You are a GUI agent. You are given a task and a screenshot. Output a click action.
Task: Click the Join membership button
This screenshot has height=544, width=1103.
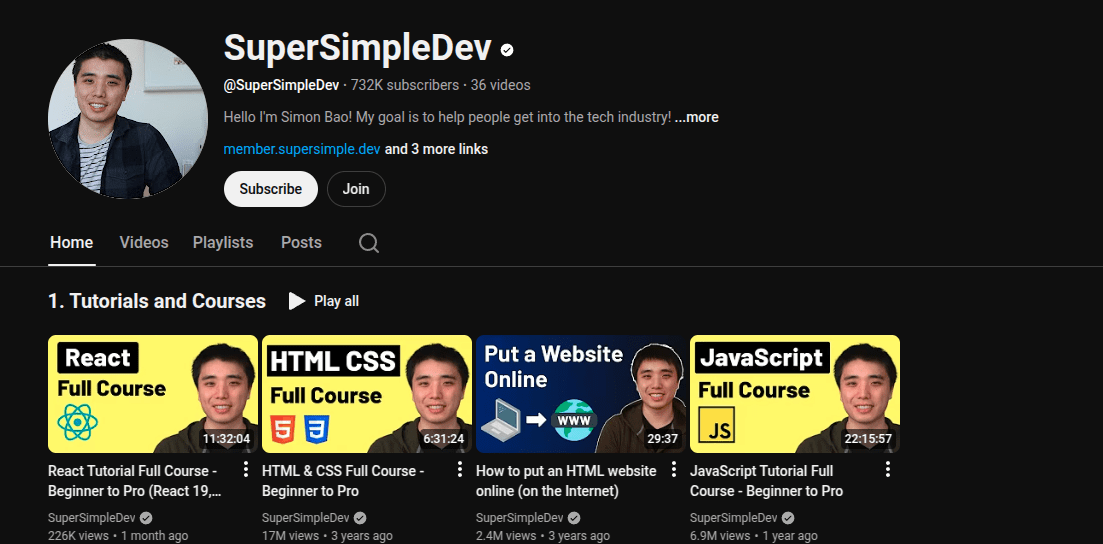(356, 189)
